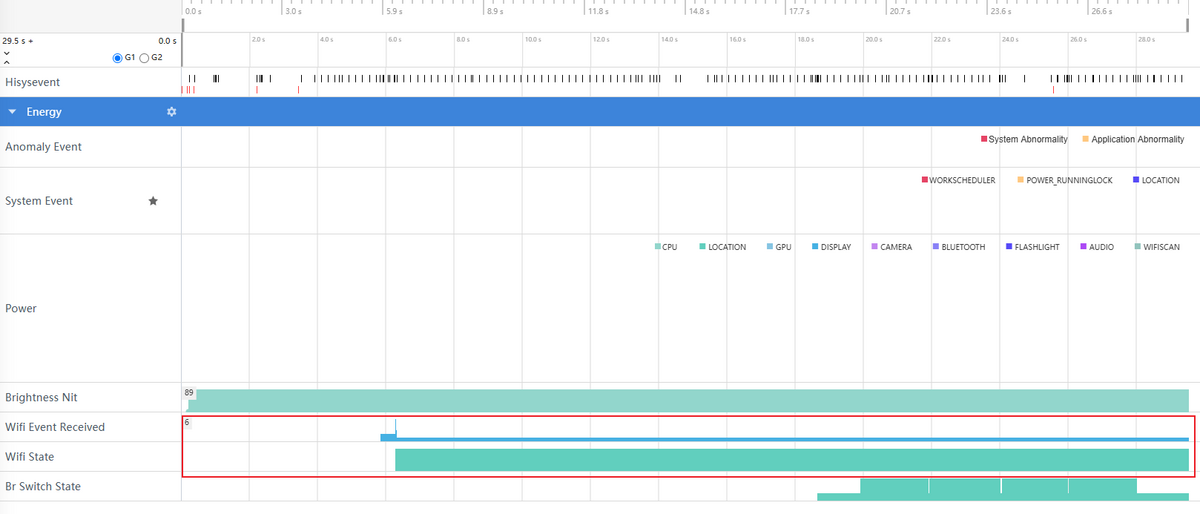Viewport: 1200px width, 514px height.
Task: Click the CPU legend marker in Power
Action: (657, 247)
